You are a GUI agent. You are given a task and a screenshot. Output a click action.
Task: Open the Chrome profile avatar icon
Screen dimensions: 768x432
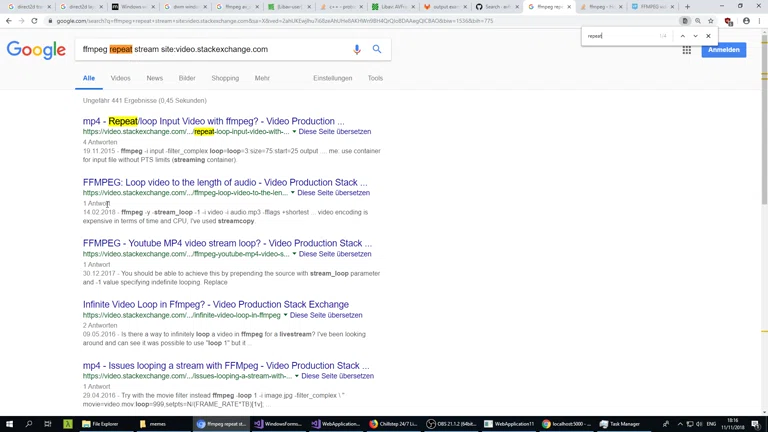(746, 21)
